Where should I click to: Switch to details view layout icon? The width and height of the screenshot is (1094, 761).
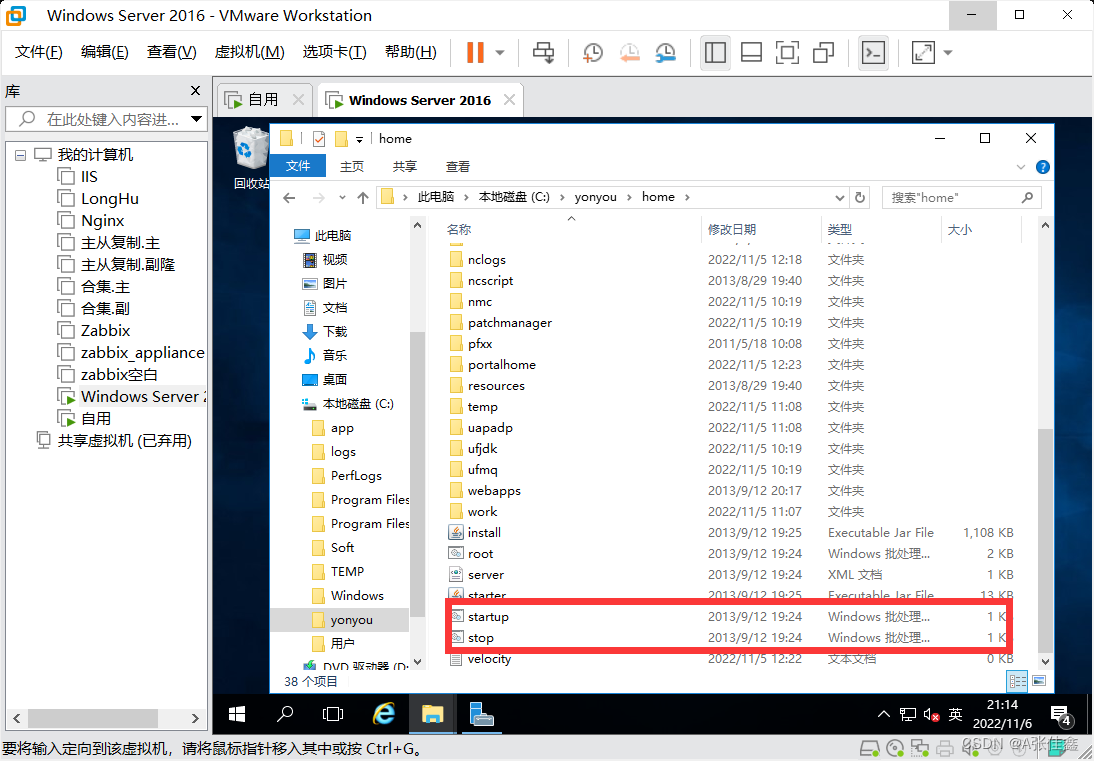tap(1018, 681)
